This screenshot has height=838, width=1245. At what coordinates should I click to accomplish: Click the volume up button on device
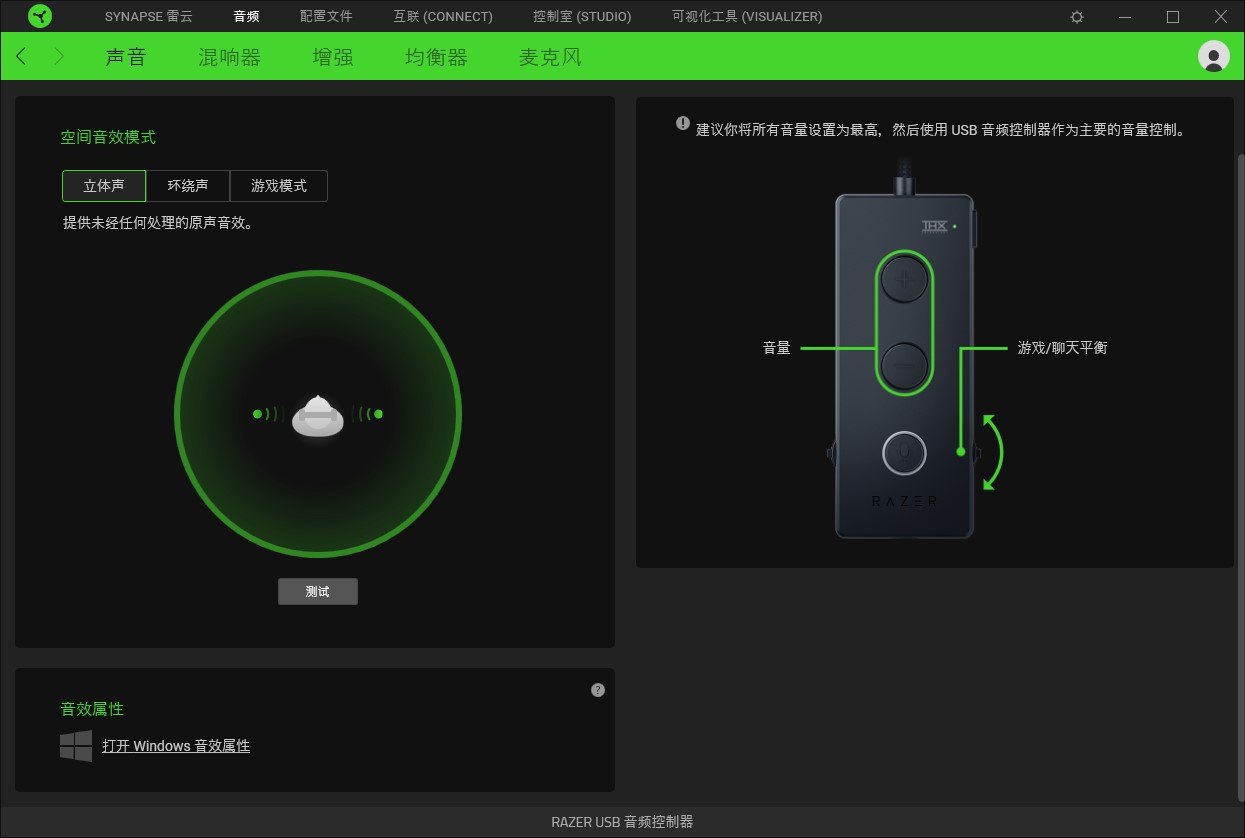pyautogui.click(x=905, y=281)
